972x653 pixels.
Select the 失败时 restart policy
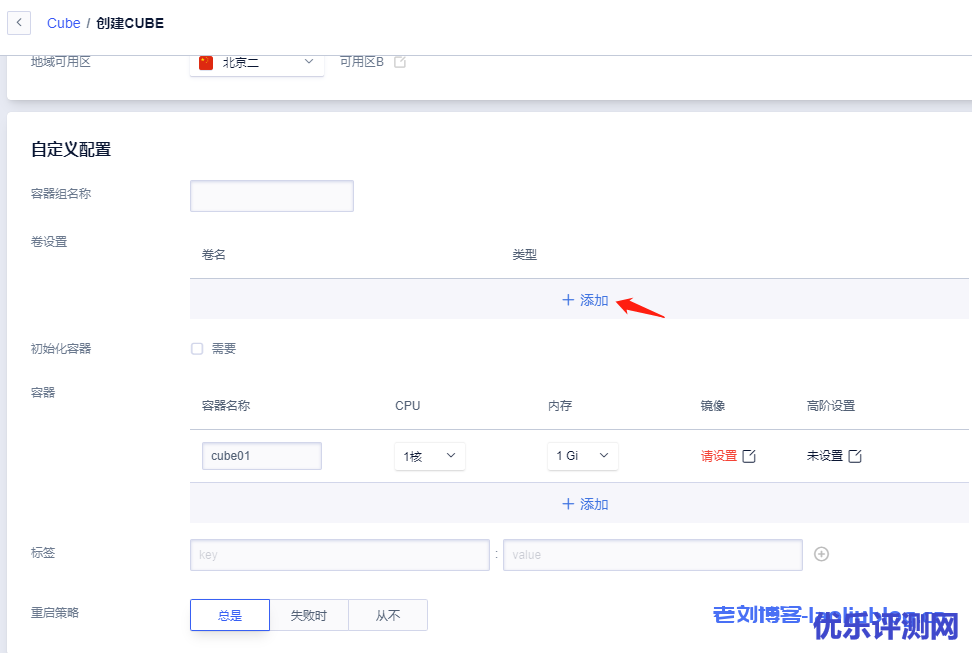point(308,615)
